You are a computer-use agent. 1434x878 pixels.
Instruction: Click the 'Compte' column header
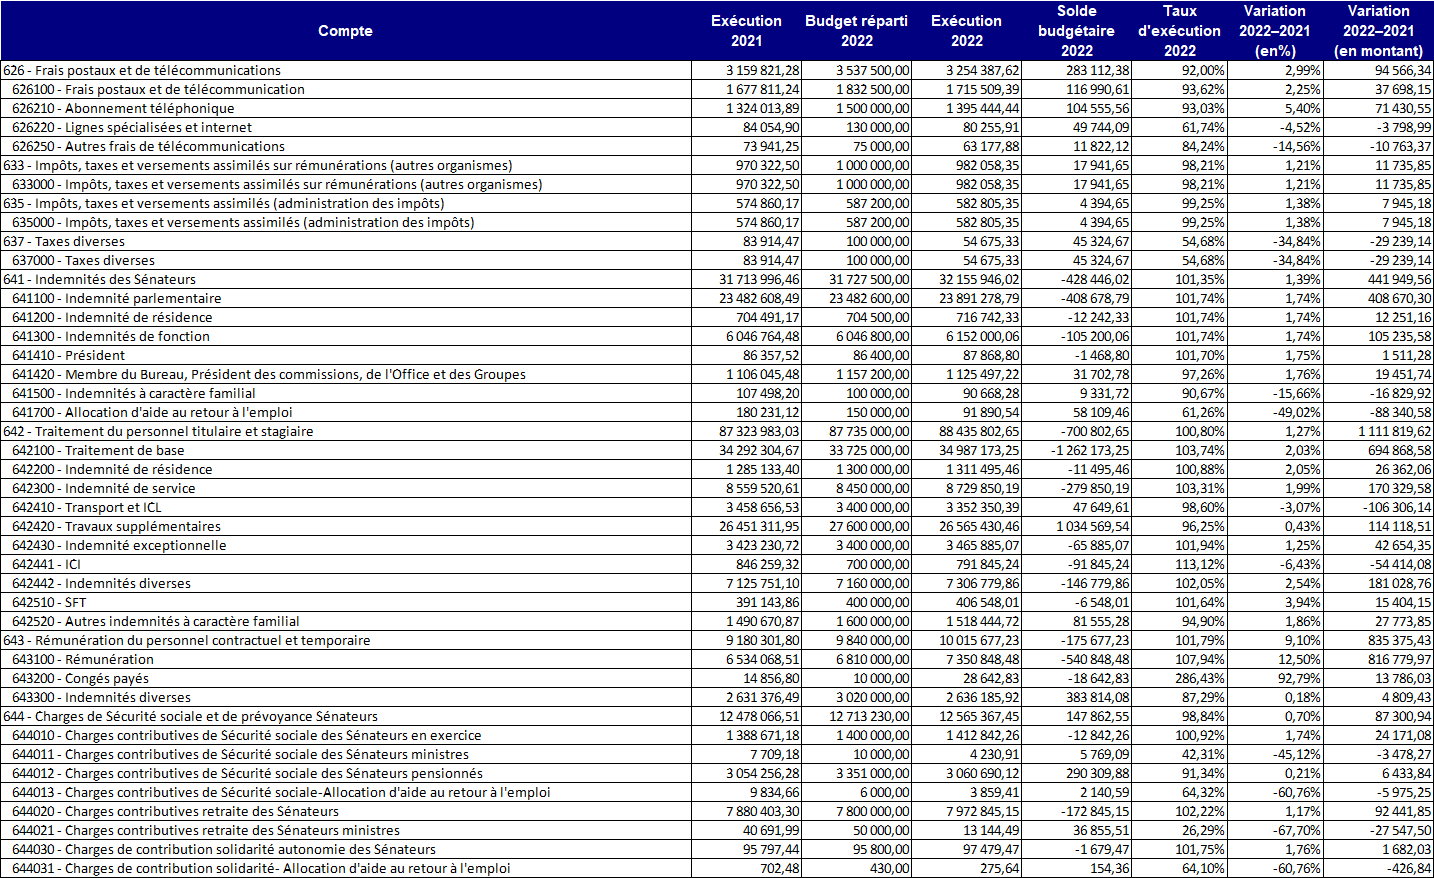point(345,31)
